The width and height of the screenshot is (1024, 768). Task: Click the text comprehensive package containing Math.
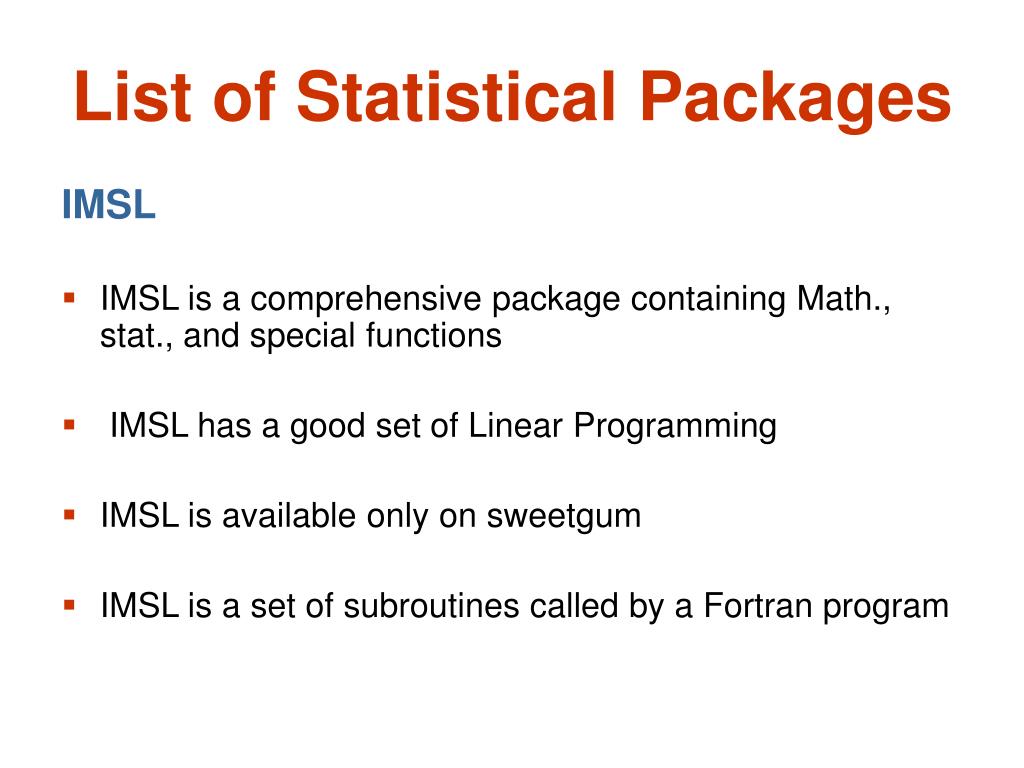[567, 300]
